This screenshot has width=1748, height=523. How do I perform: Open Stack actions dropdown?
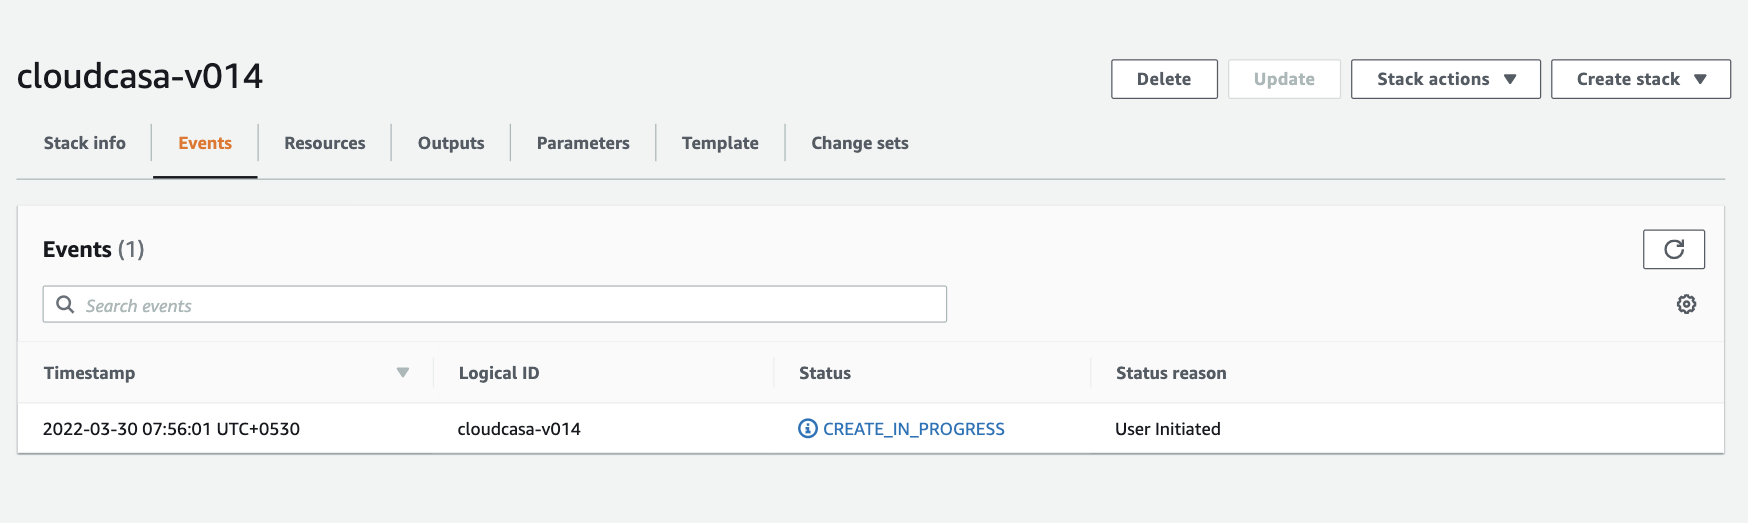1445,79
